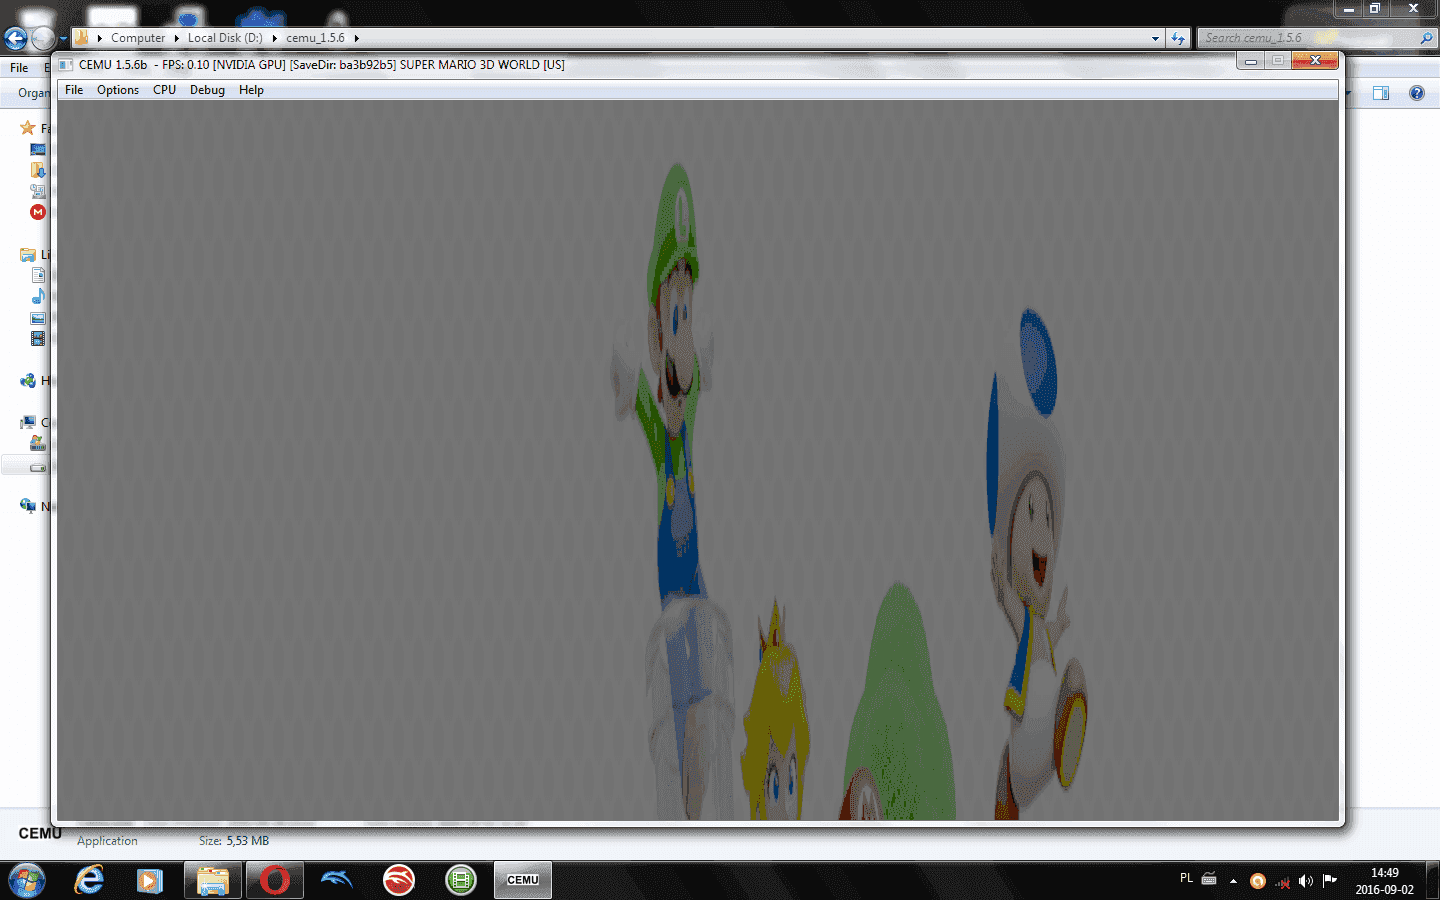Close the CEMU emulator window
Viewport: 1440px width, 900px height.
(1315, 61)
